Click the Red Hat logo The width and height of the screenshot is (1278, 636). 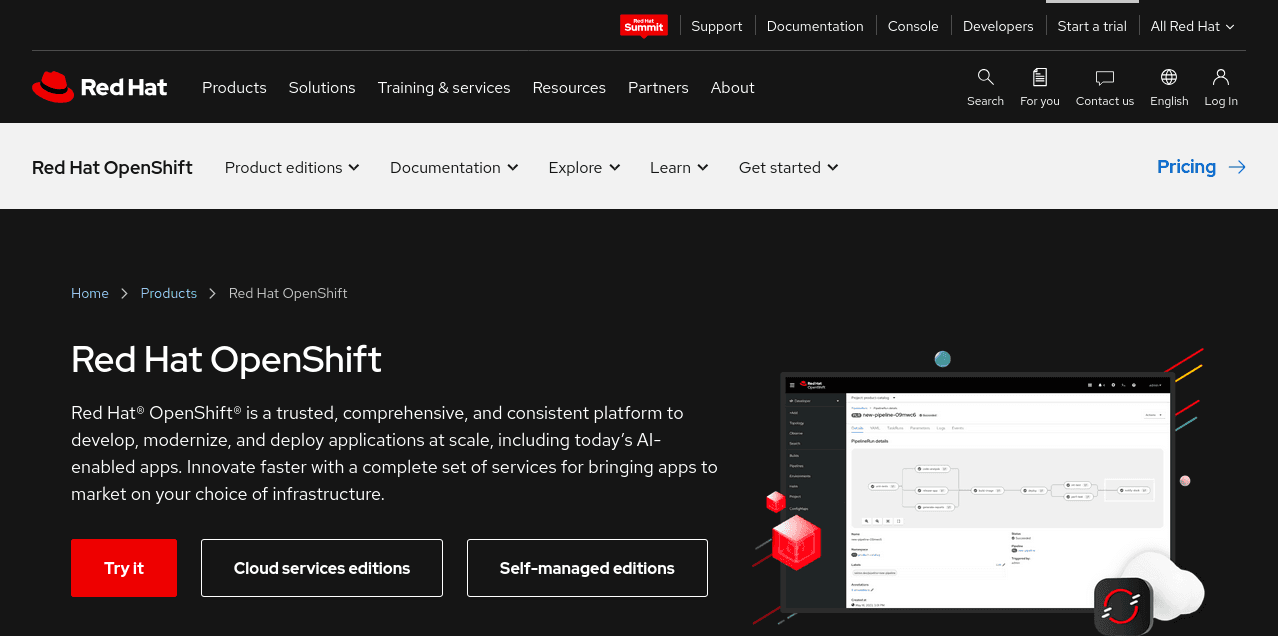[x=100, y=87]
